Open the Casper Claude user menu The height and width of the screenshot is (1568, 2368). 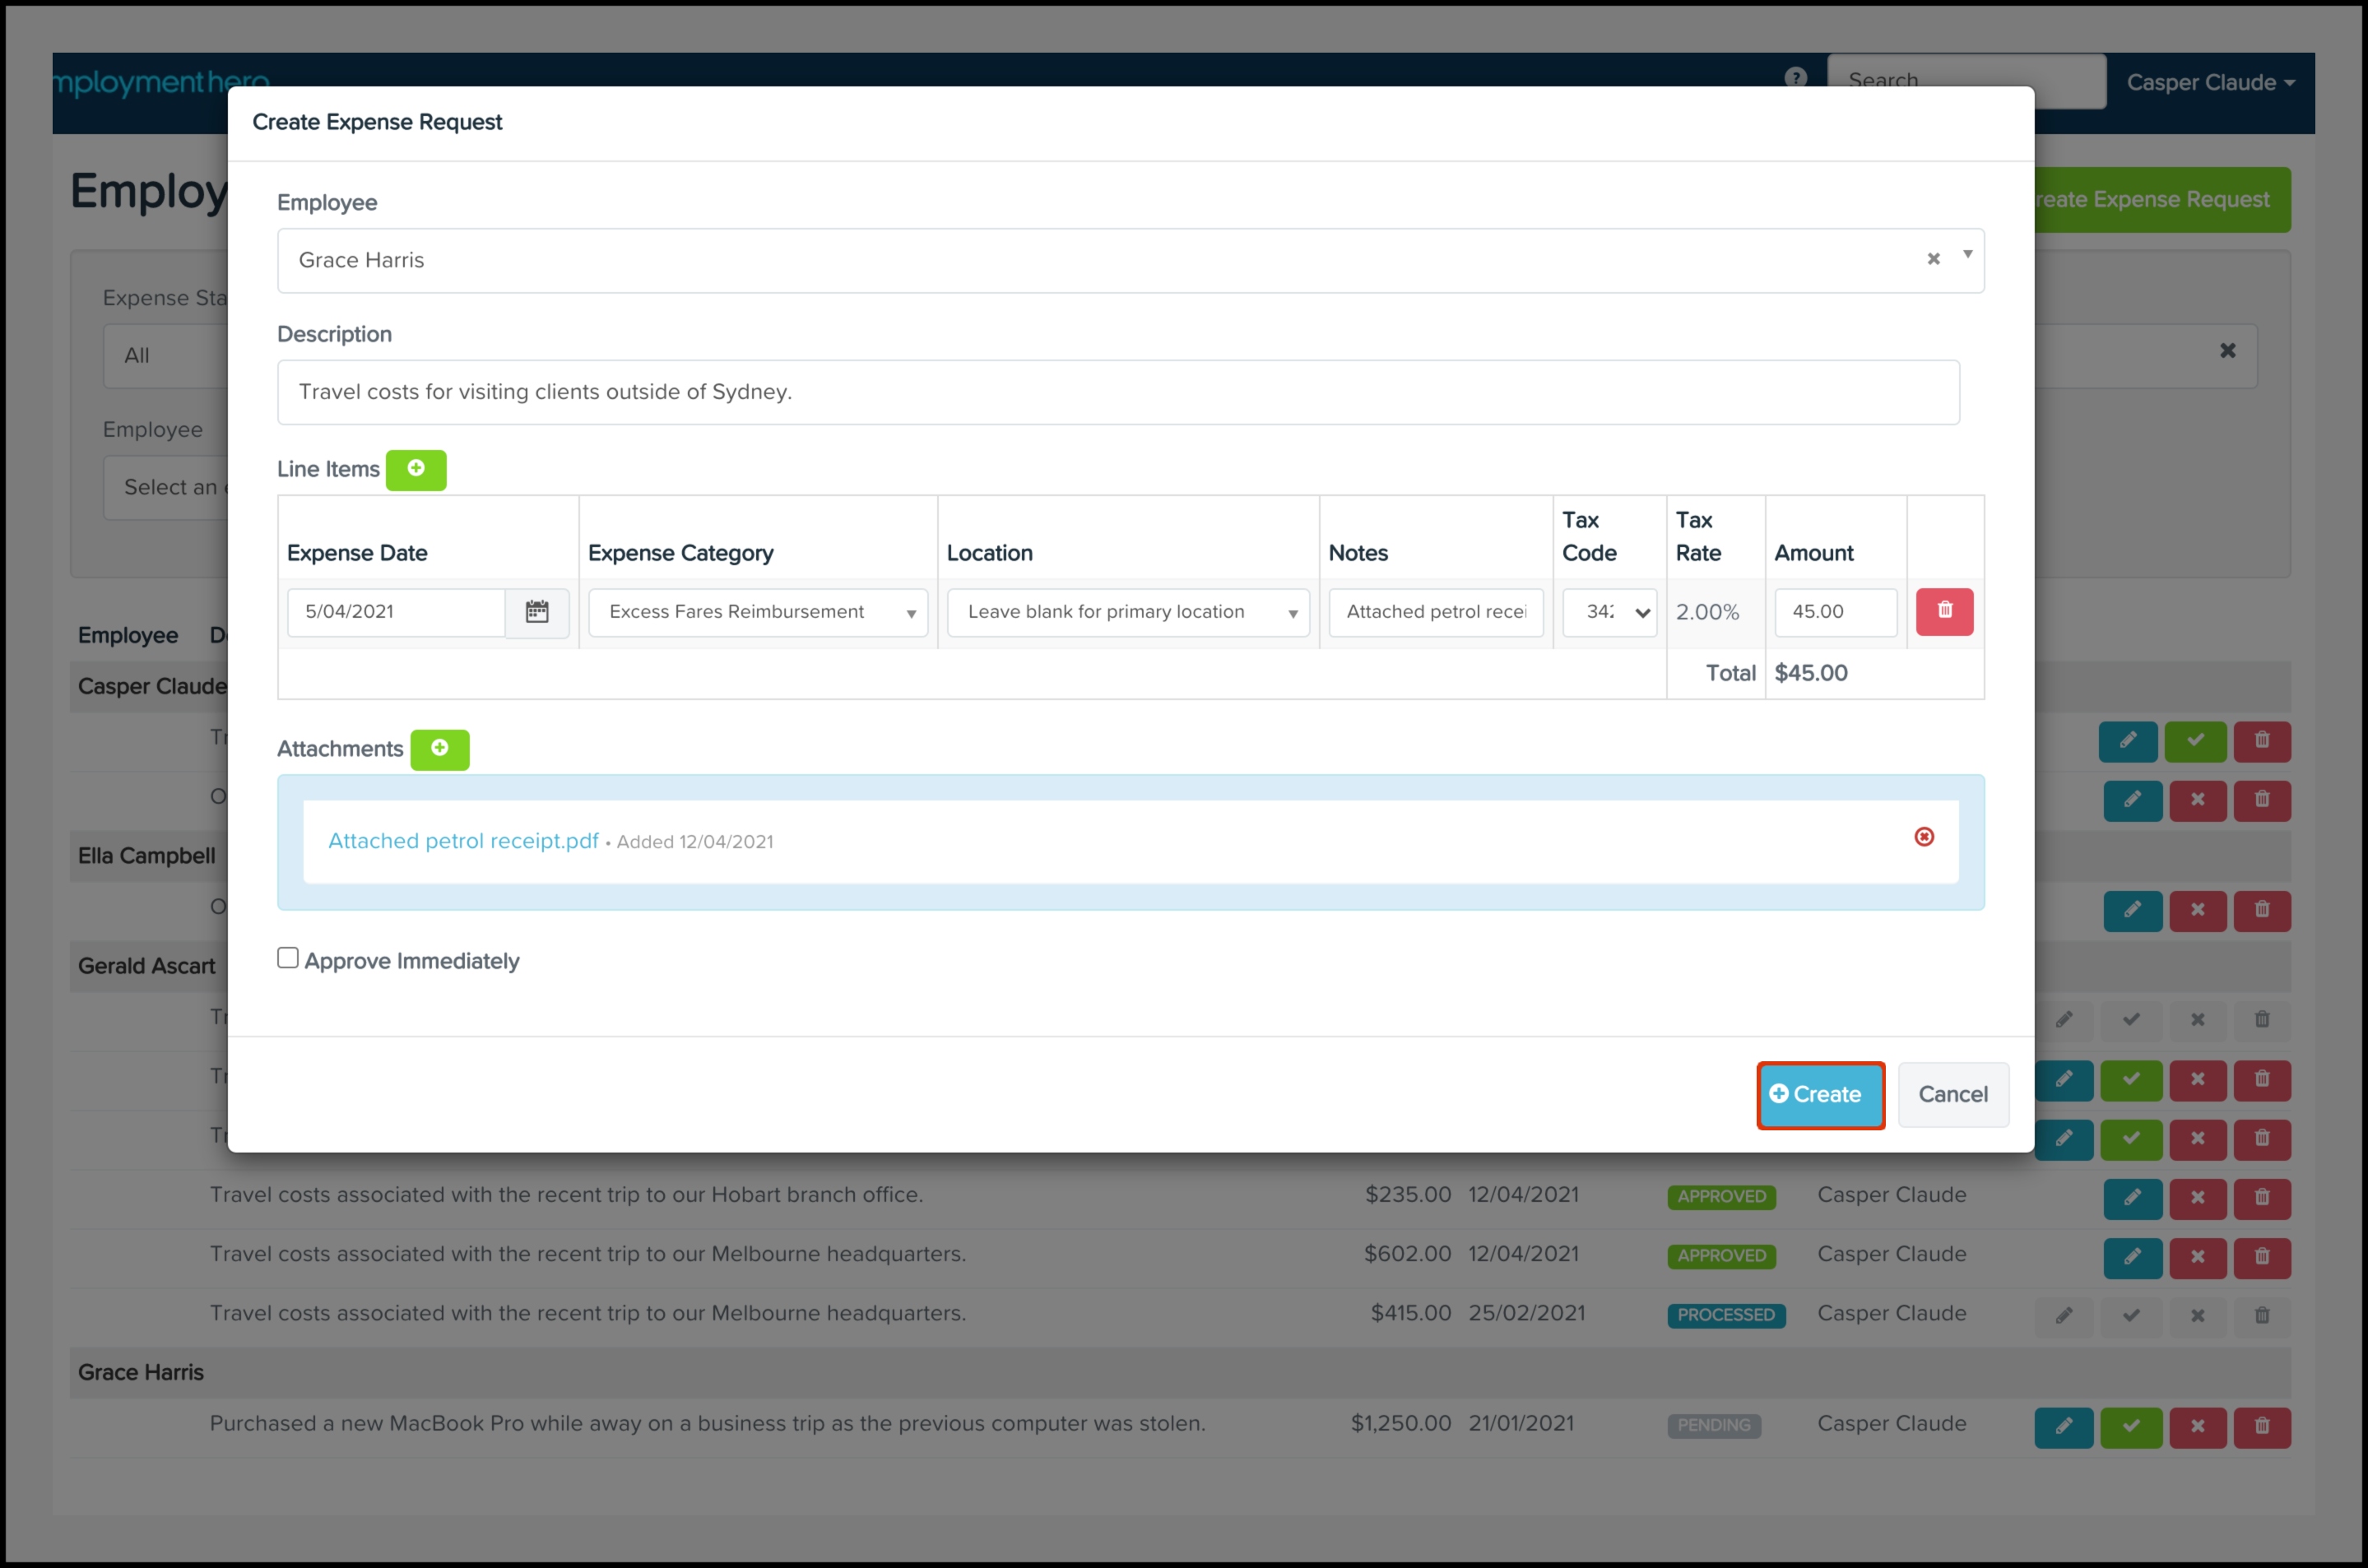point(2209,83)
